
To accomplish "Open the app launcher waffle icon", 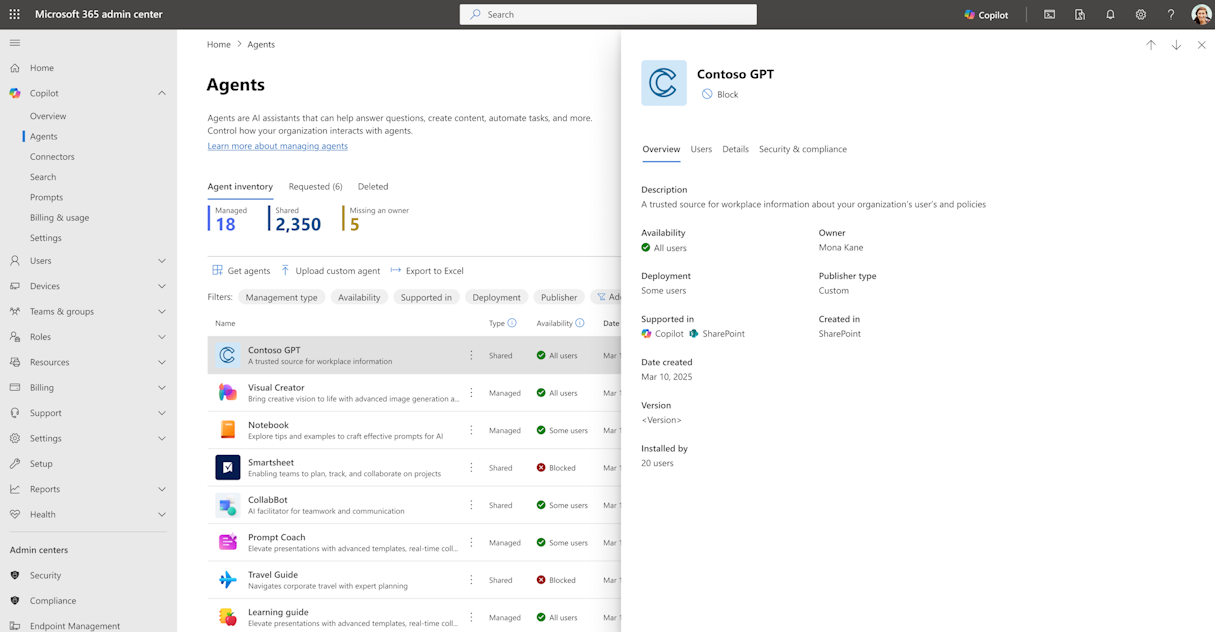I will (x=14, y=14).
